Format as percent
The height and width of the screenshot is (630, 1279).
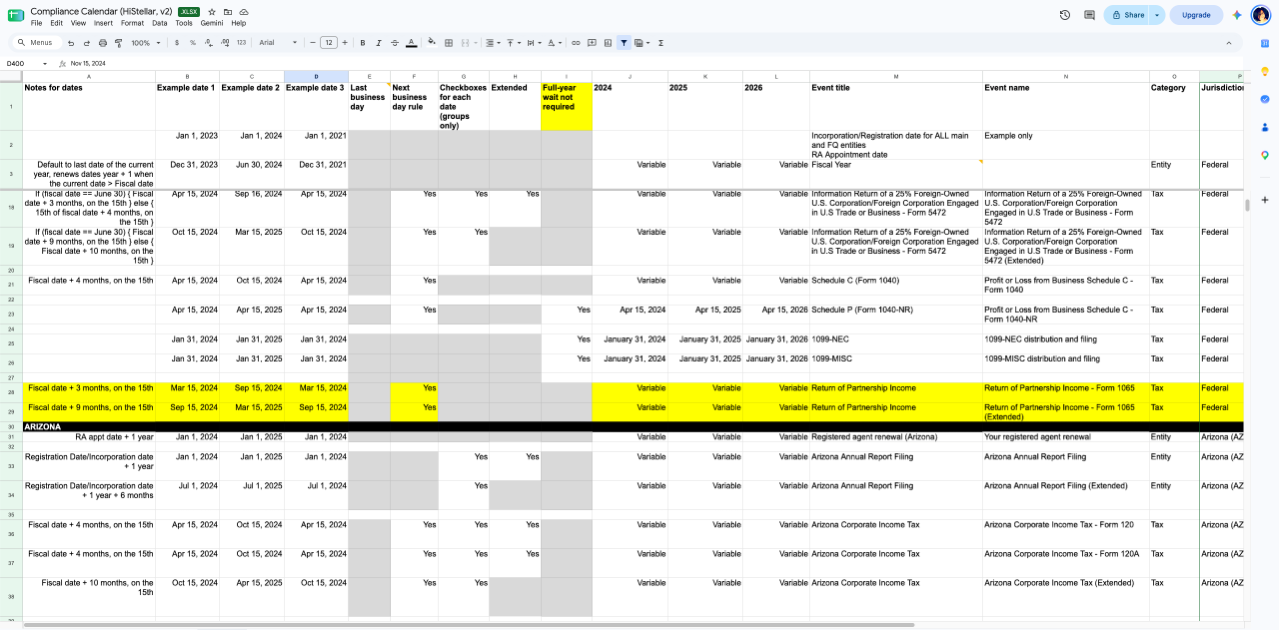[x=193, y=43]
